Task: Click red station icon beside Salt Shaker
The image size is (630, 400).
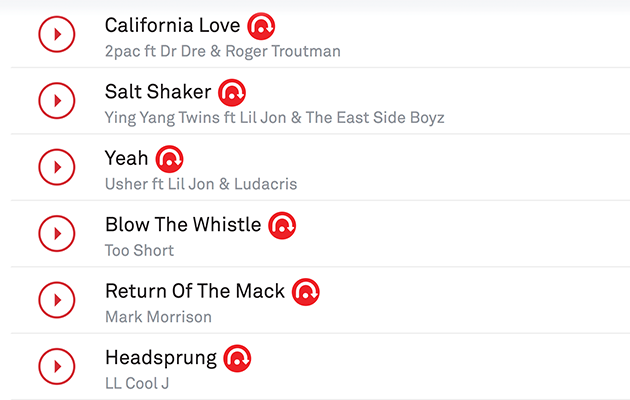Action: pos(232,92)
